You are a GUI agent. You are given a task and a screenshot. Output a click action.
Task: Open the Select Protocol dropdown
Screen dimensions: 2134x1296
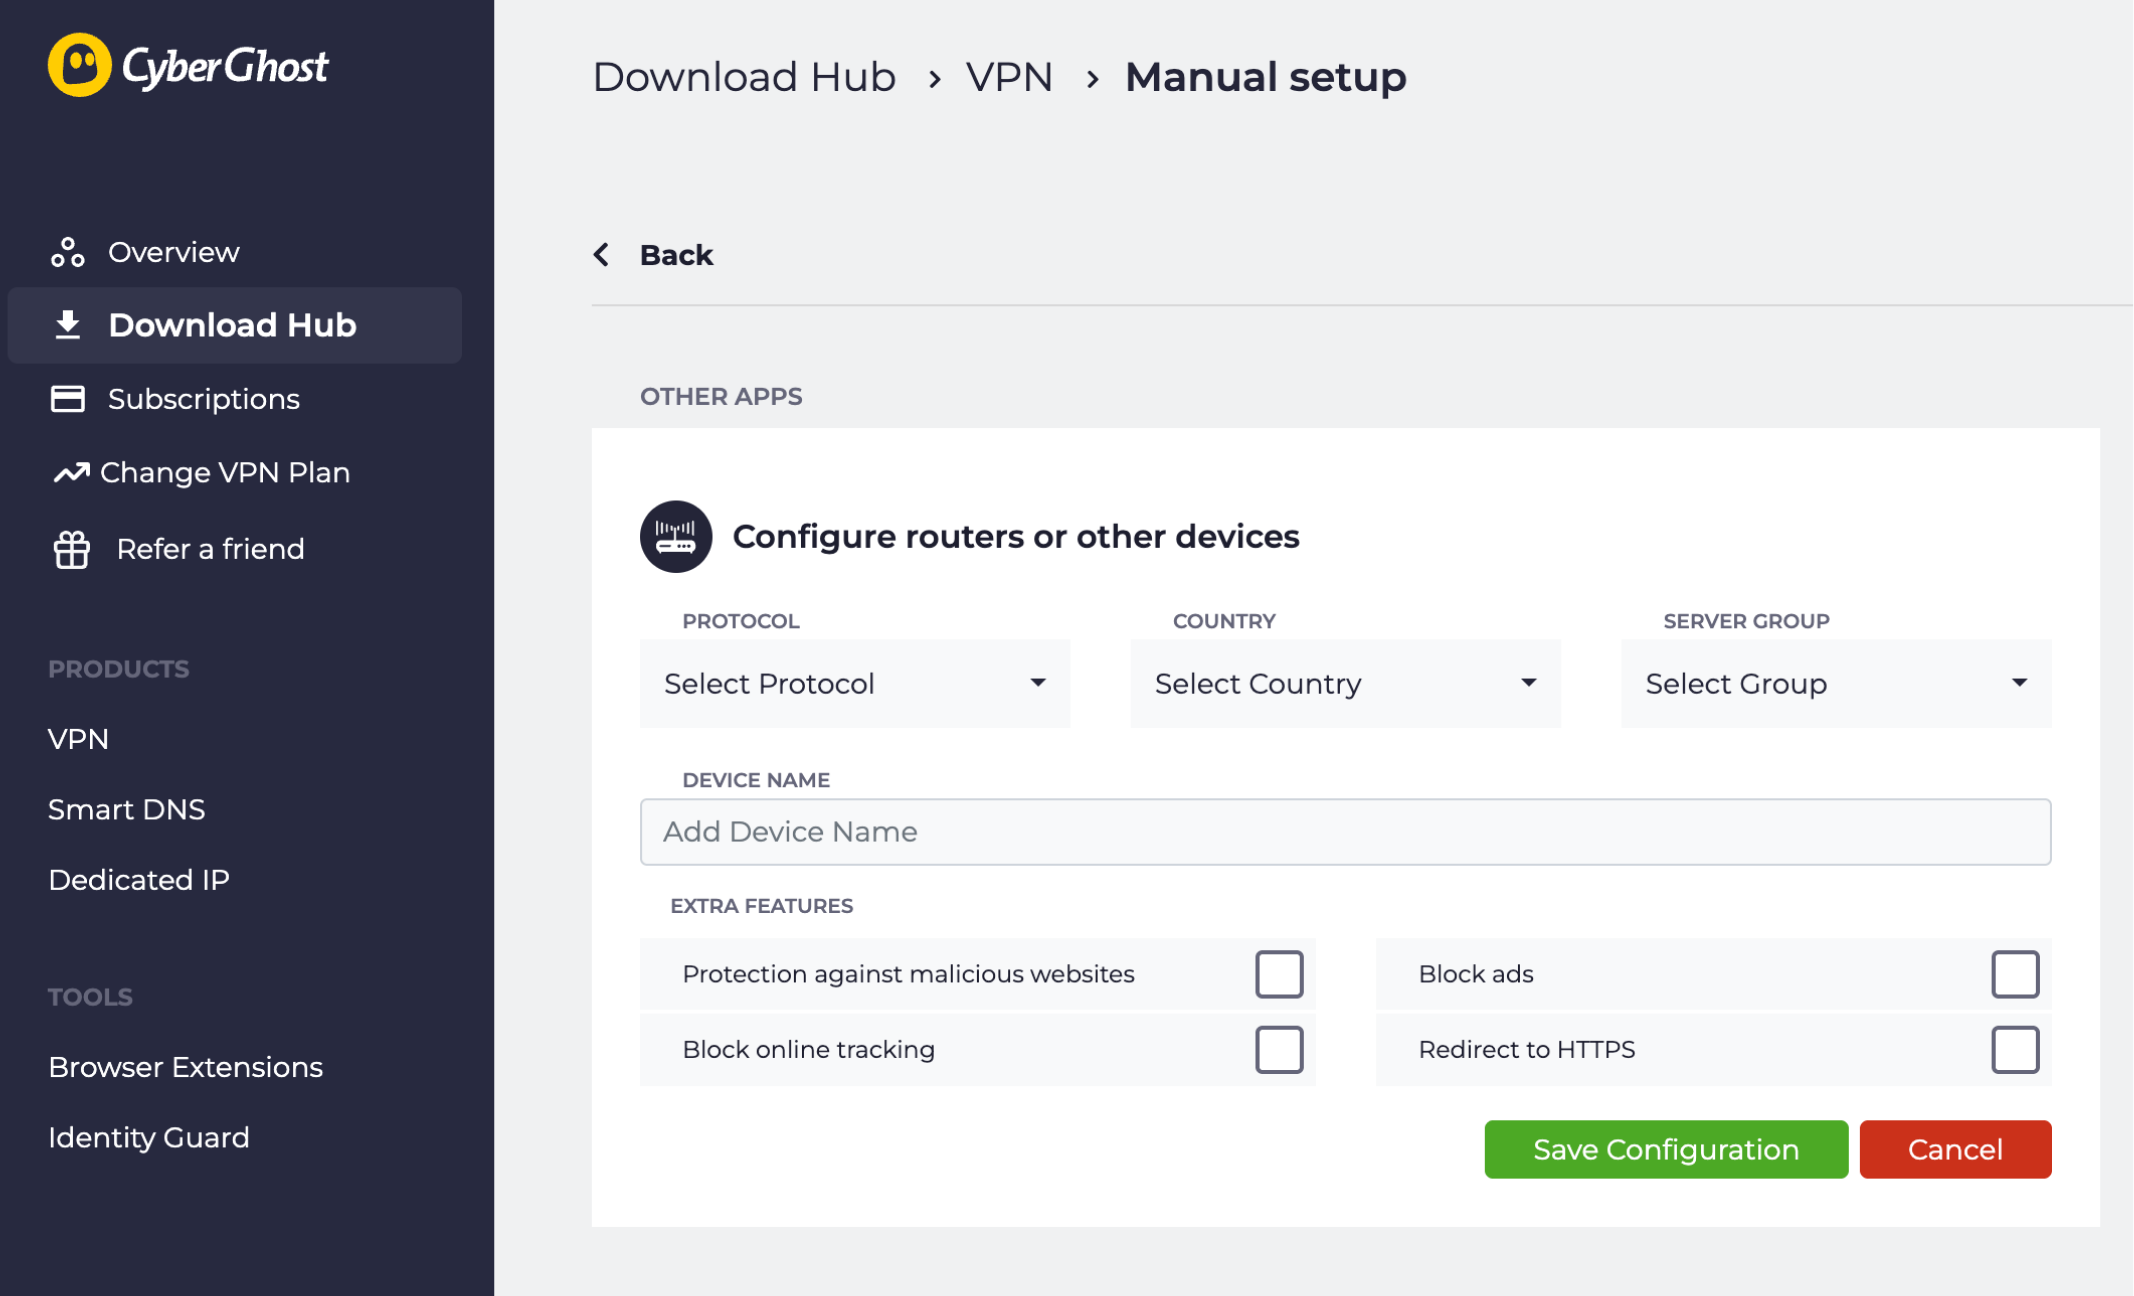click(855, 683)
